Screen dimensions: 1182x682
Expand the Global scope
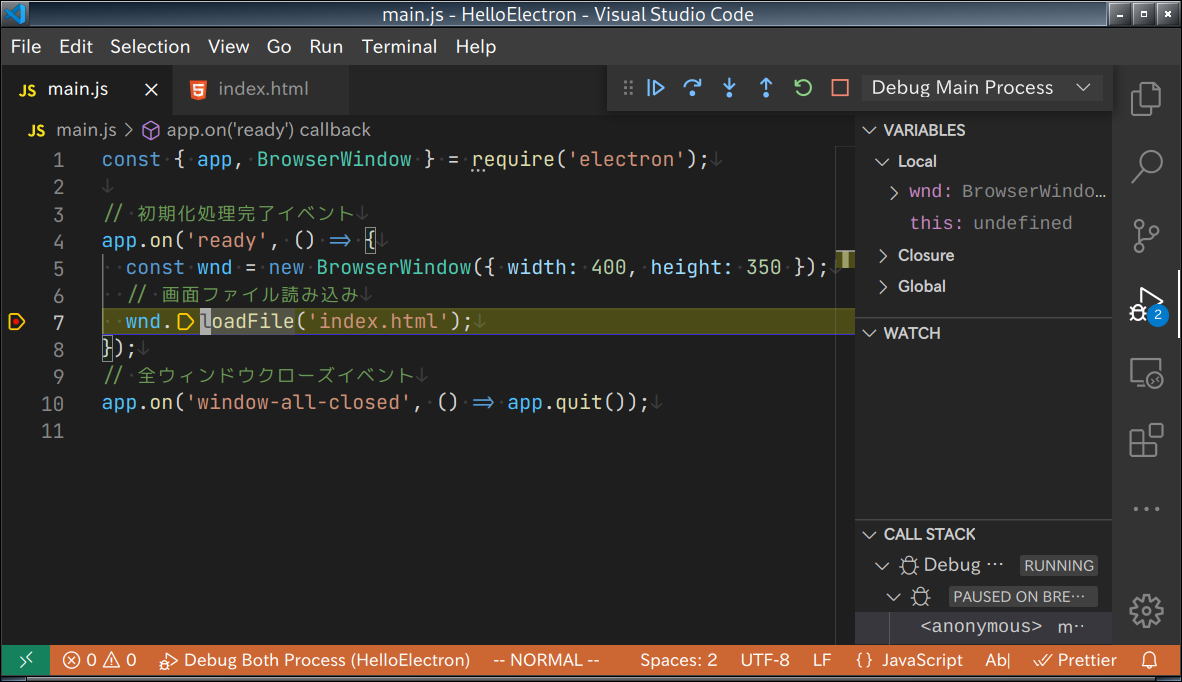(x=883, y=287)
